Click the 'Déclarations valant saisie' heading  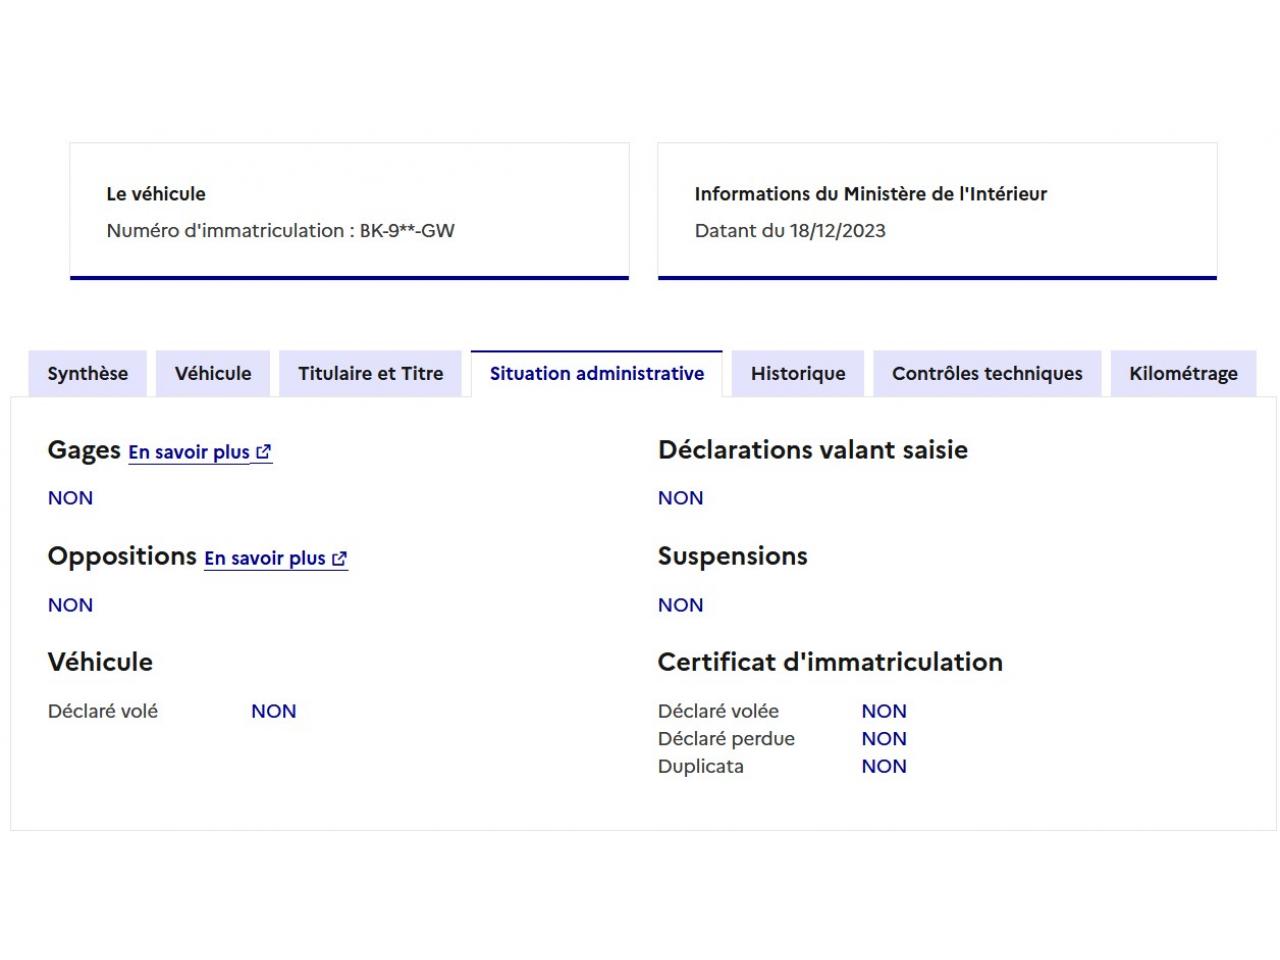(812, 450)
